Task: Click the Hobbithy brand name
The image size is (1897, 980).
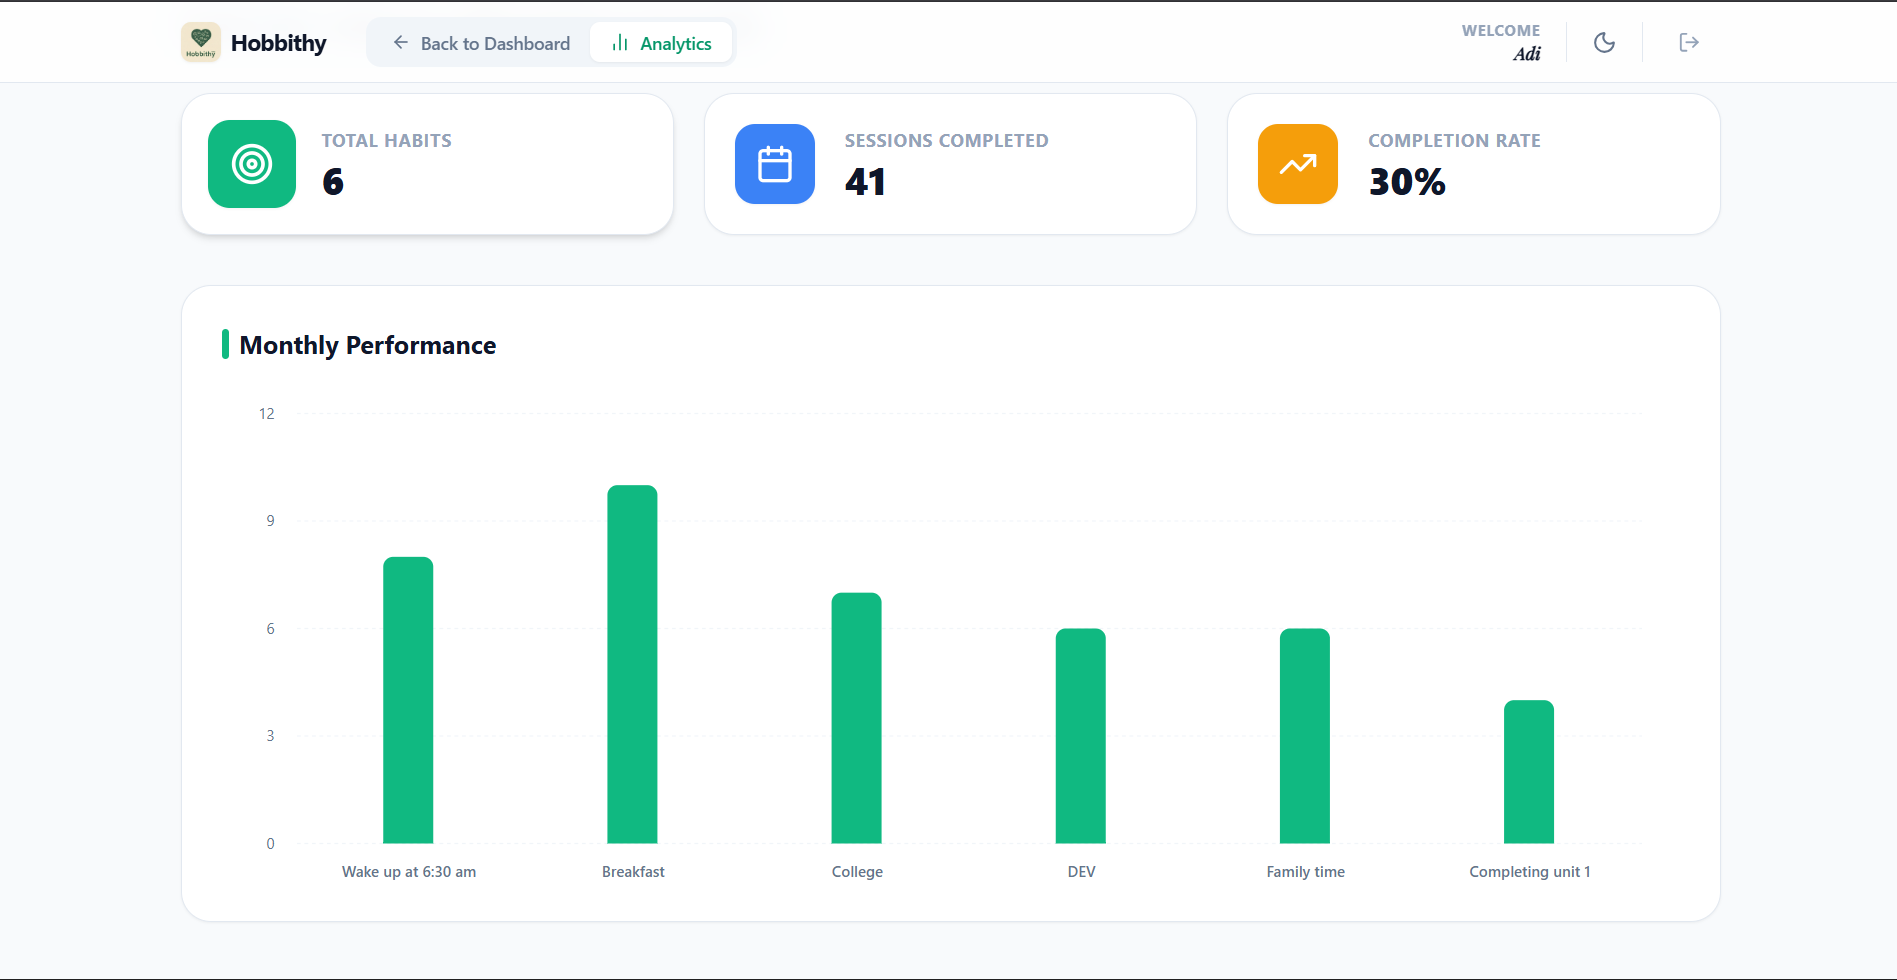Action: coord(279,42)
